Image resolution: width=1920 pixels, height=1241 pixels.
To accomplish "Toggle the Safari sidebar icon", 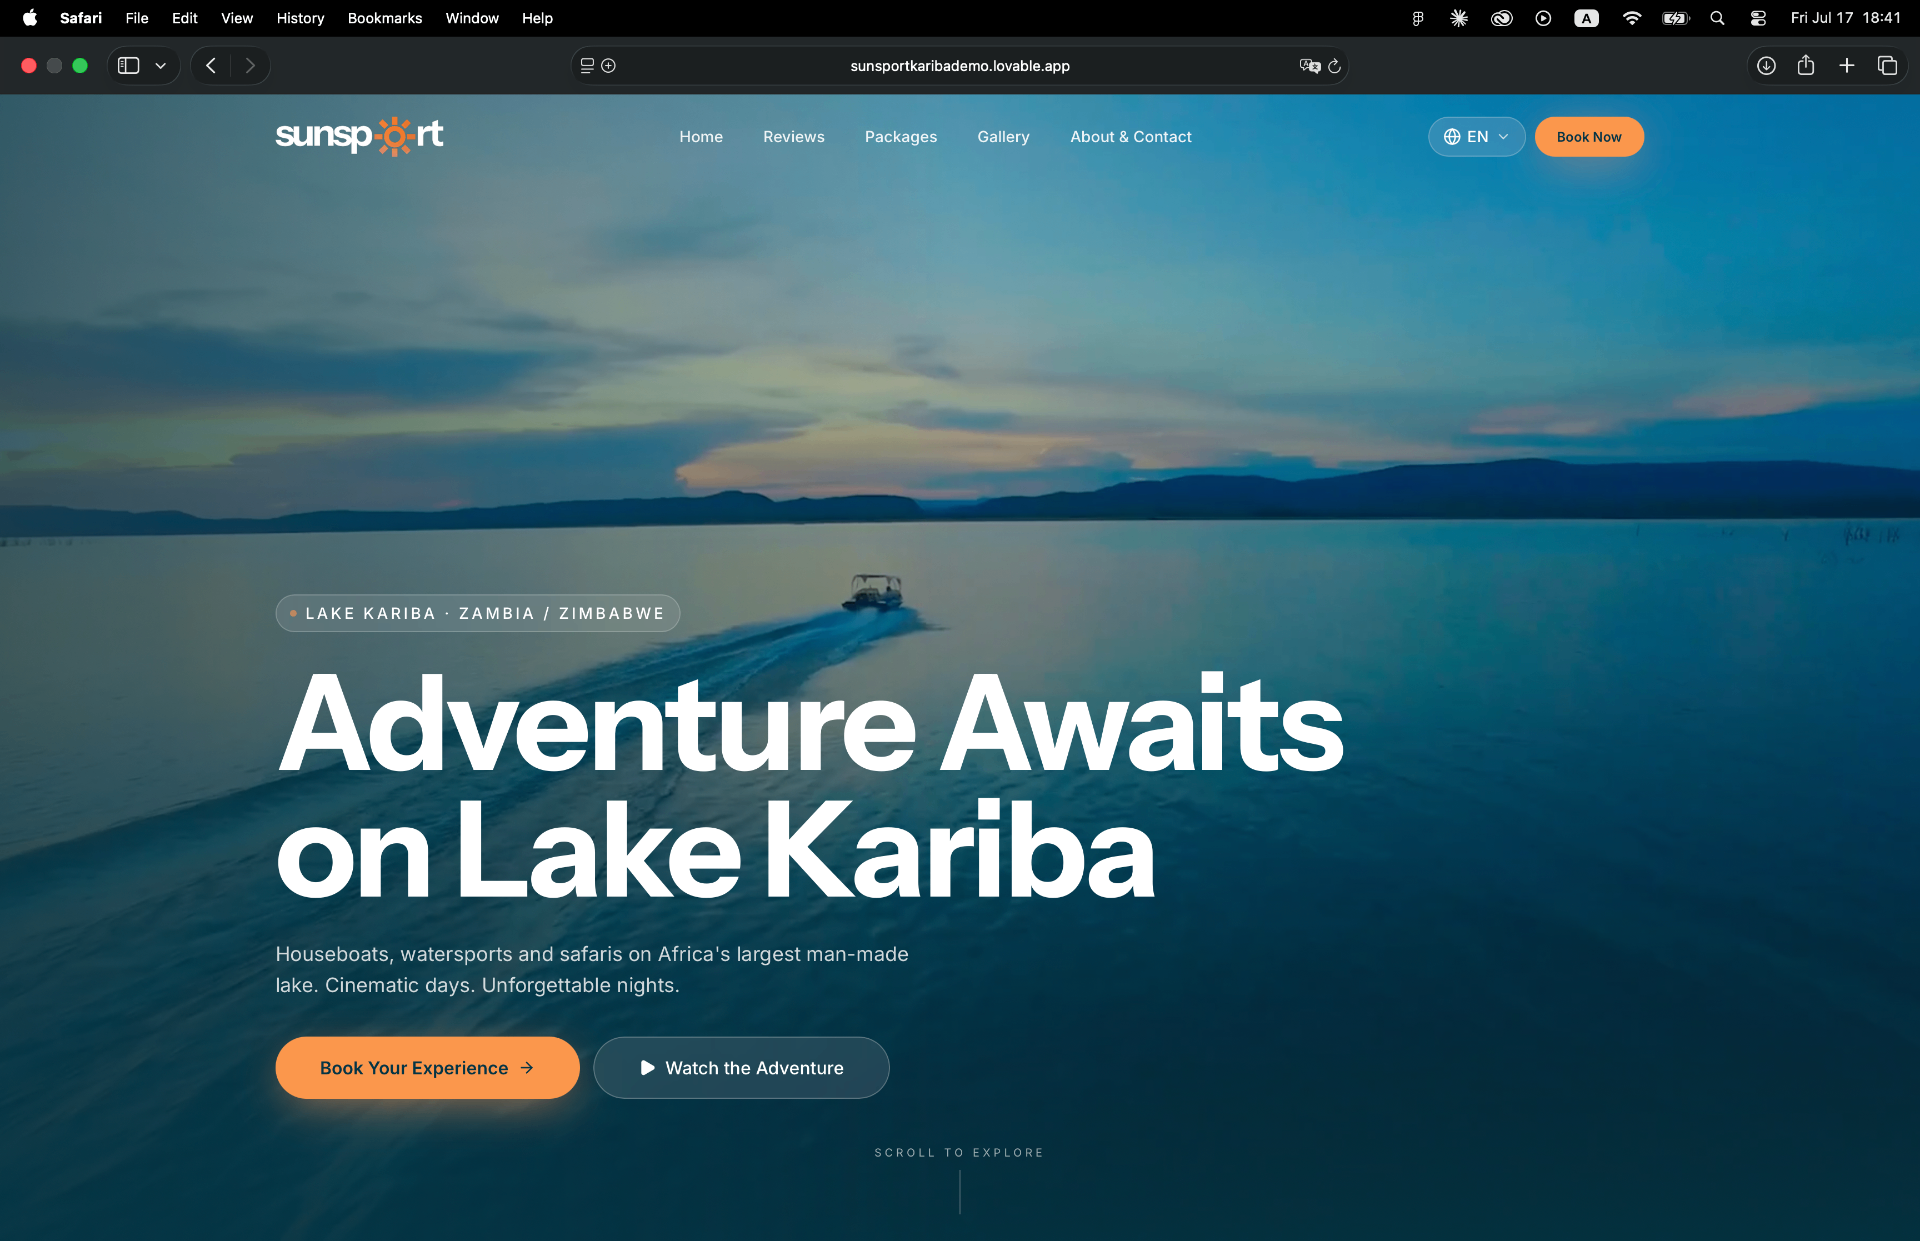I will tap(128, 66).
